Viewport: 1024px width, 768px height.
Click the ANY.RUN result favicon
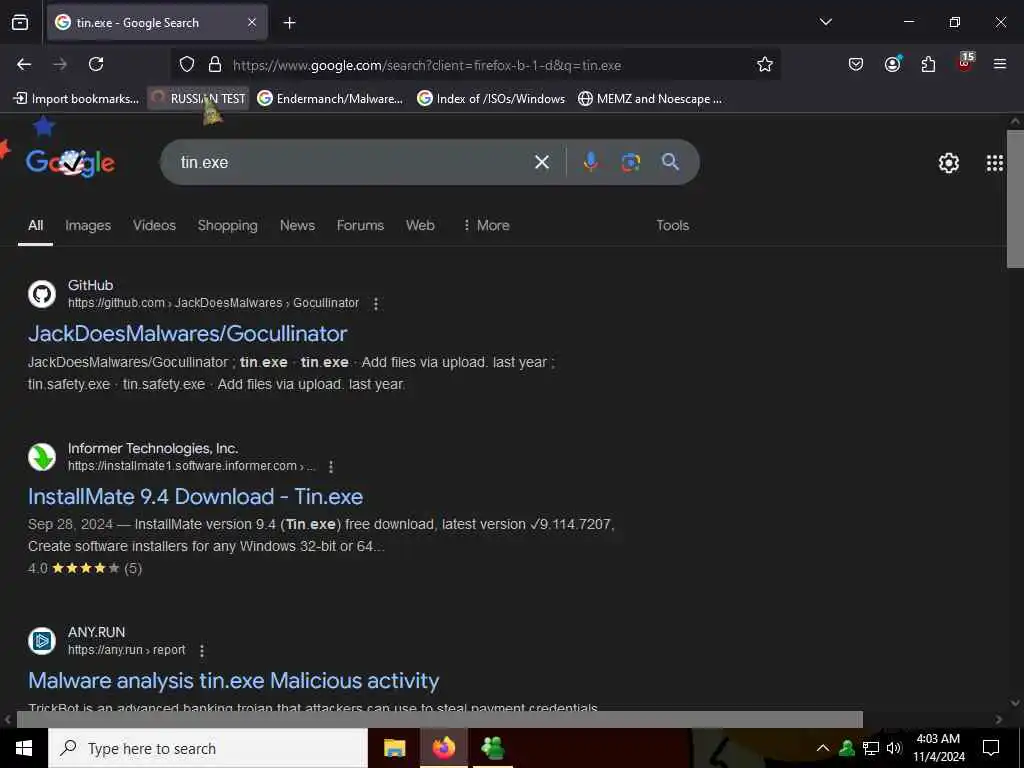(42, 641)
